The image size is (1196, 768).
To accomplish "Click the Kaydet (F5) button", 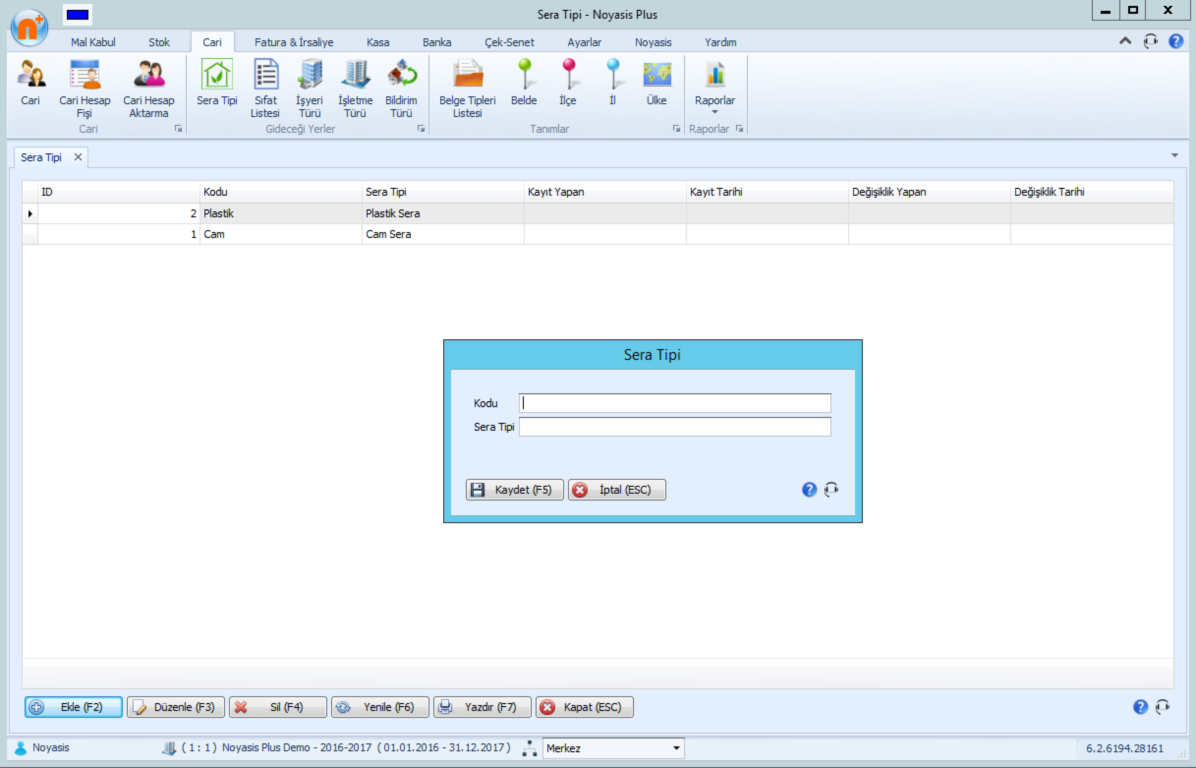I will tap(515, 490).
